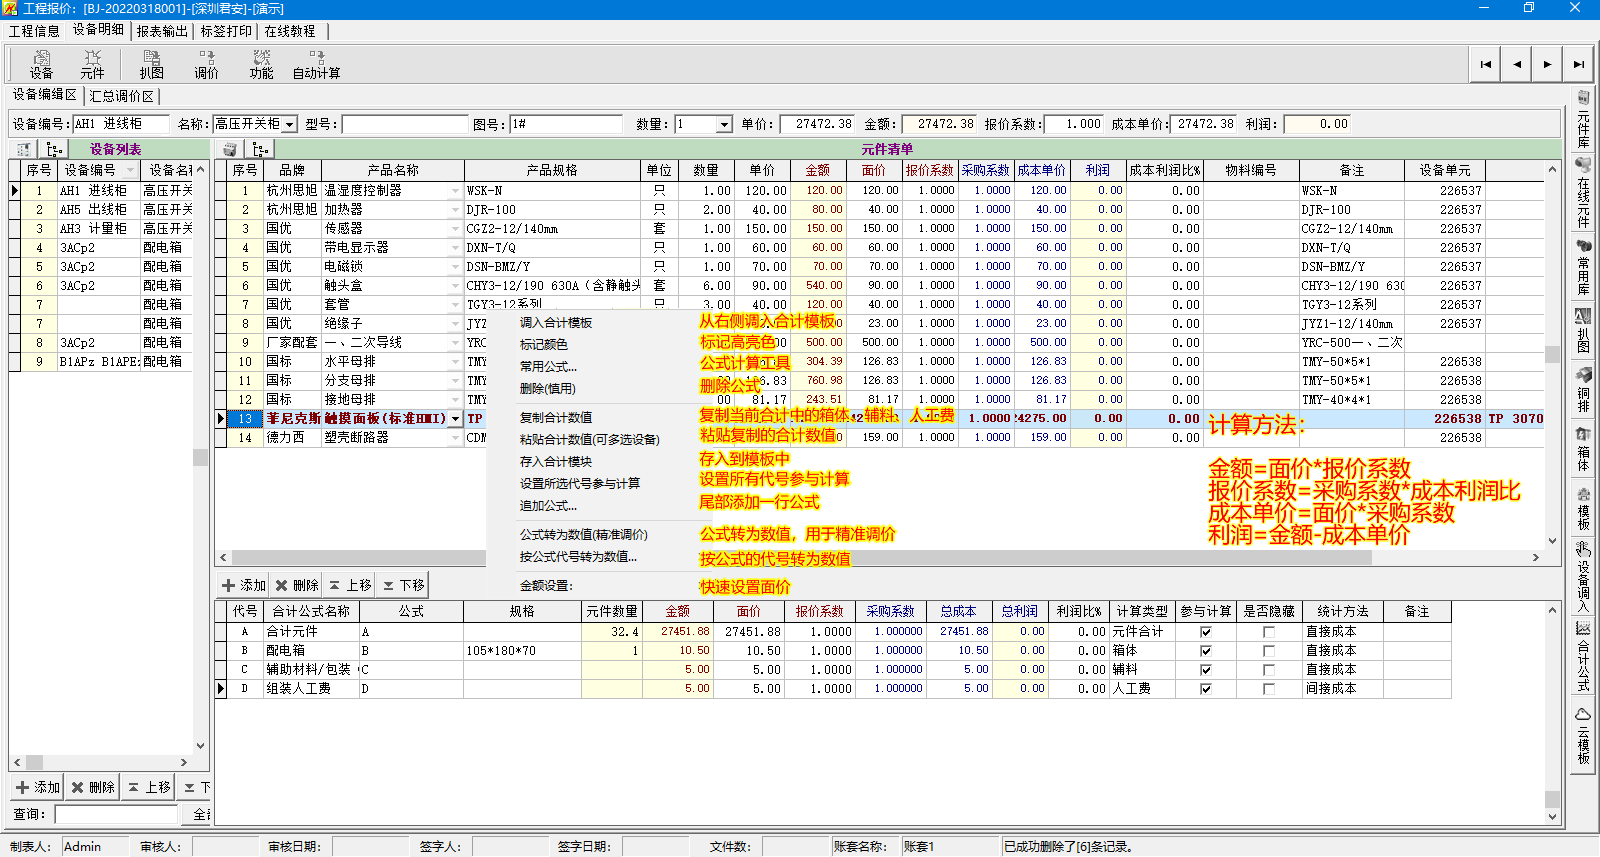The image size is (1600, 857).
Task: Click 删除 button below component list
Action: [x=297, y=585]
